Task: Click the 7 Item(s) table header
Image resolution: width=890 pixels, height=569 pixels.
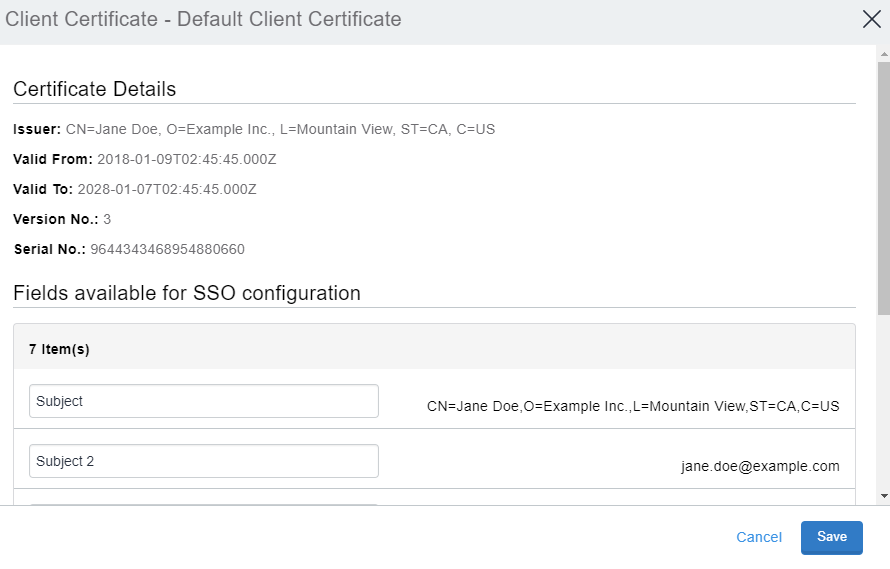Action: (59, 349)
